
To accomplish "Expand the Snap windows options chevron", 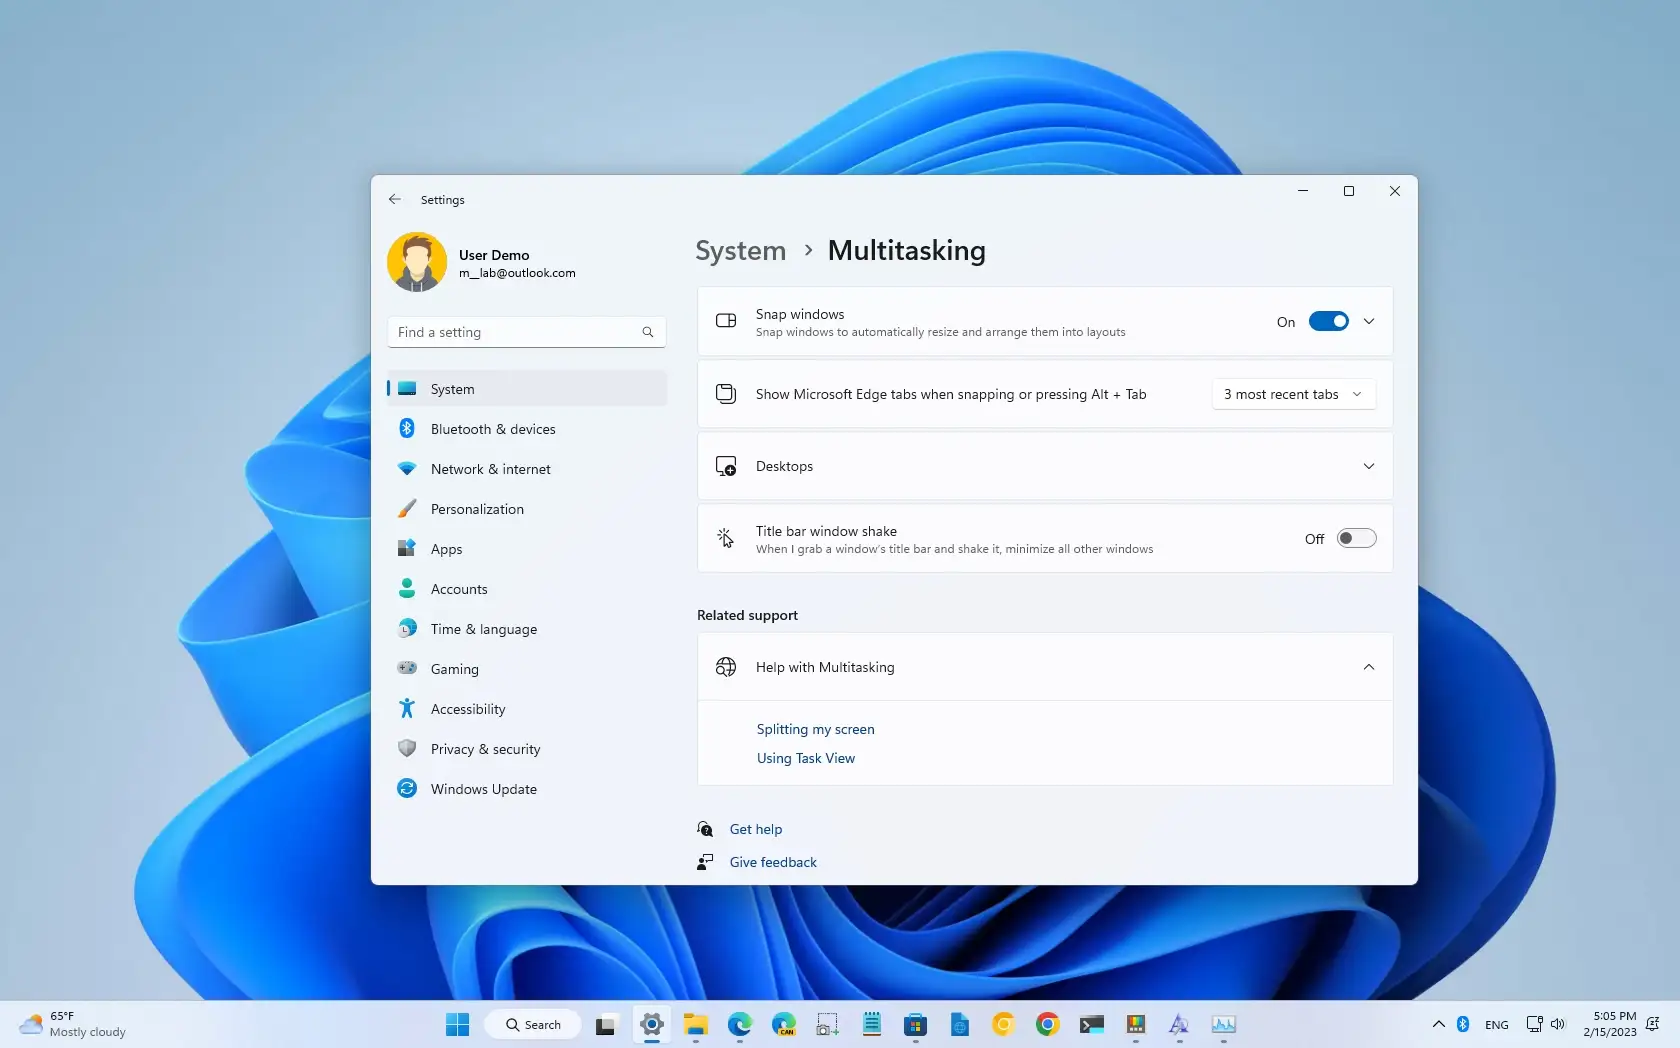I will [x=1368, y=321].
